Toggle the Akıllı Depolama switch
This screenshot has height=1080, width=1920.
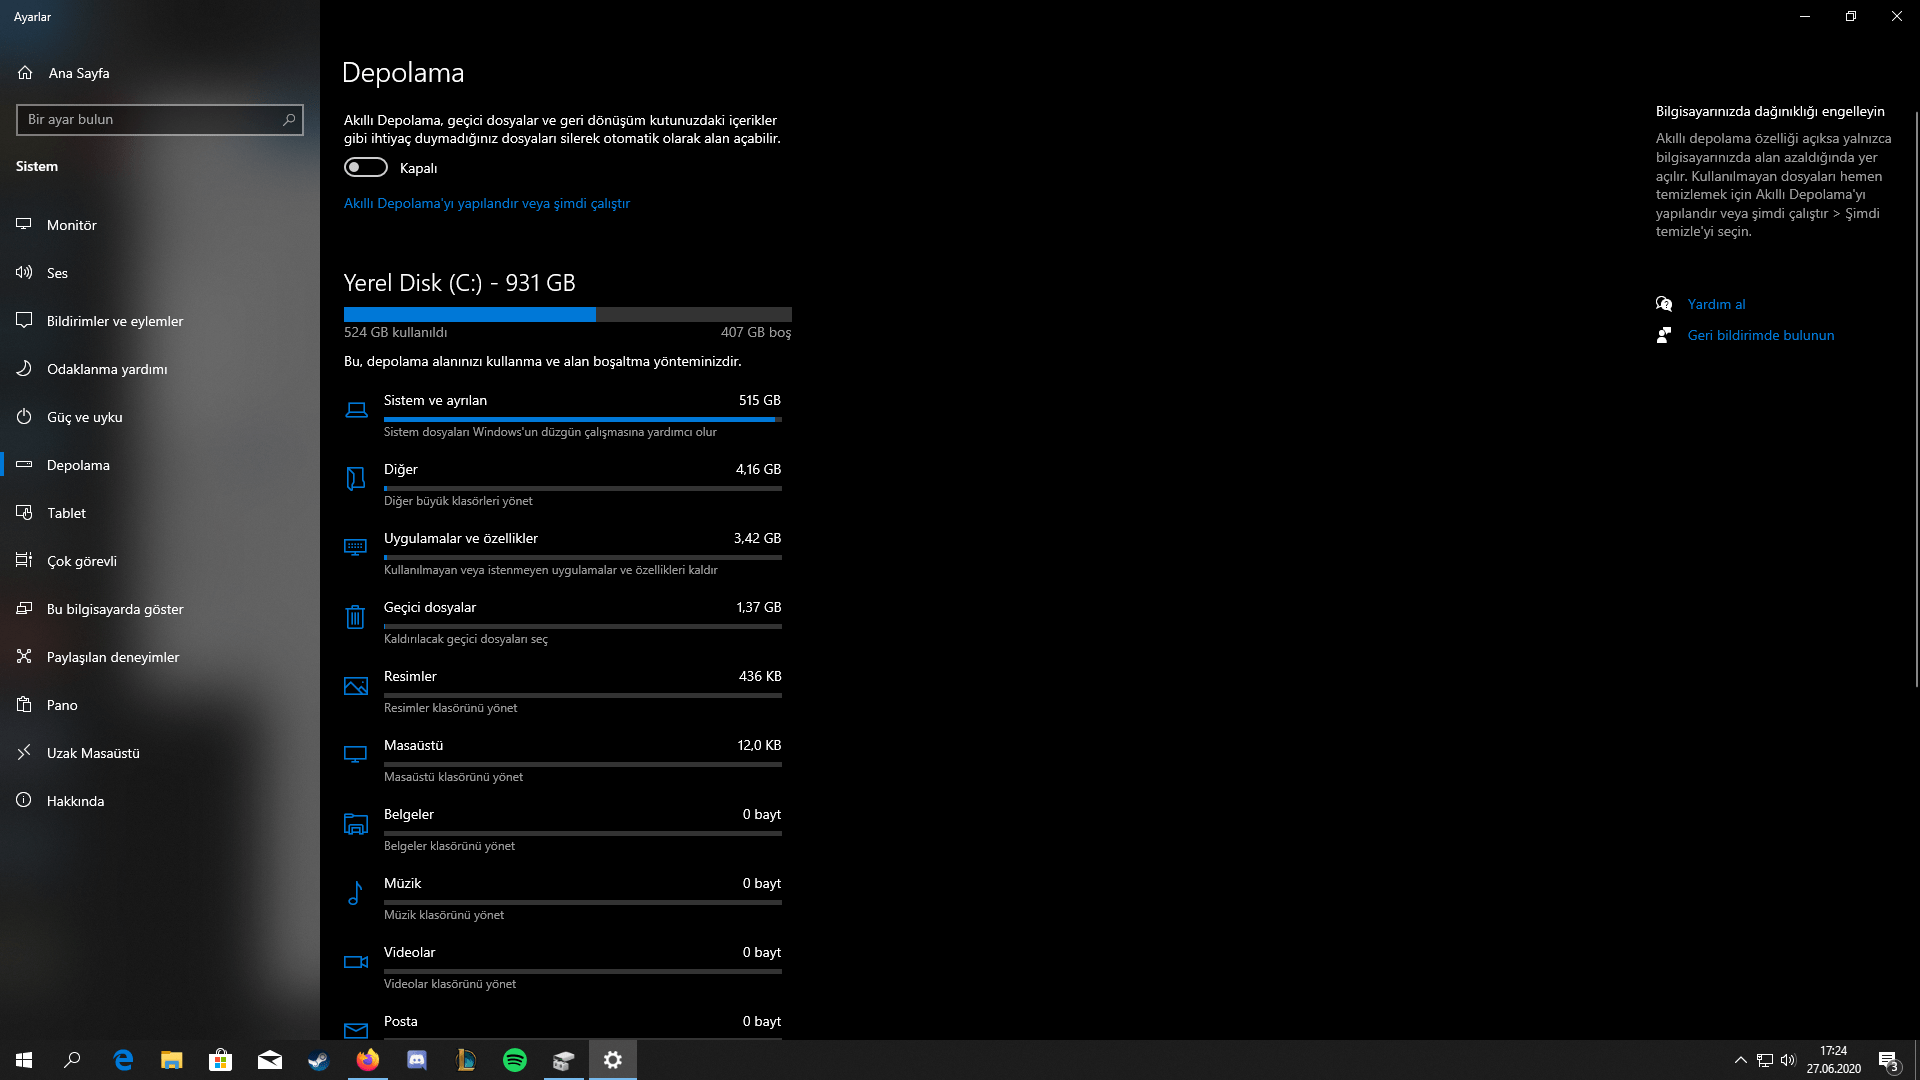click(366, 167)
